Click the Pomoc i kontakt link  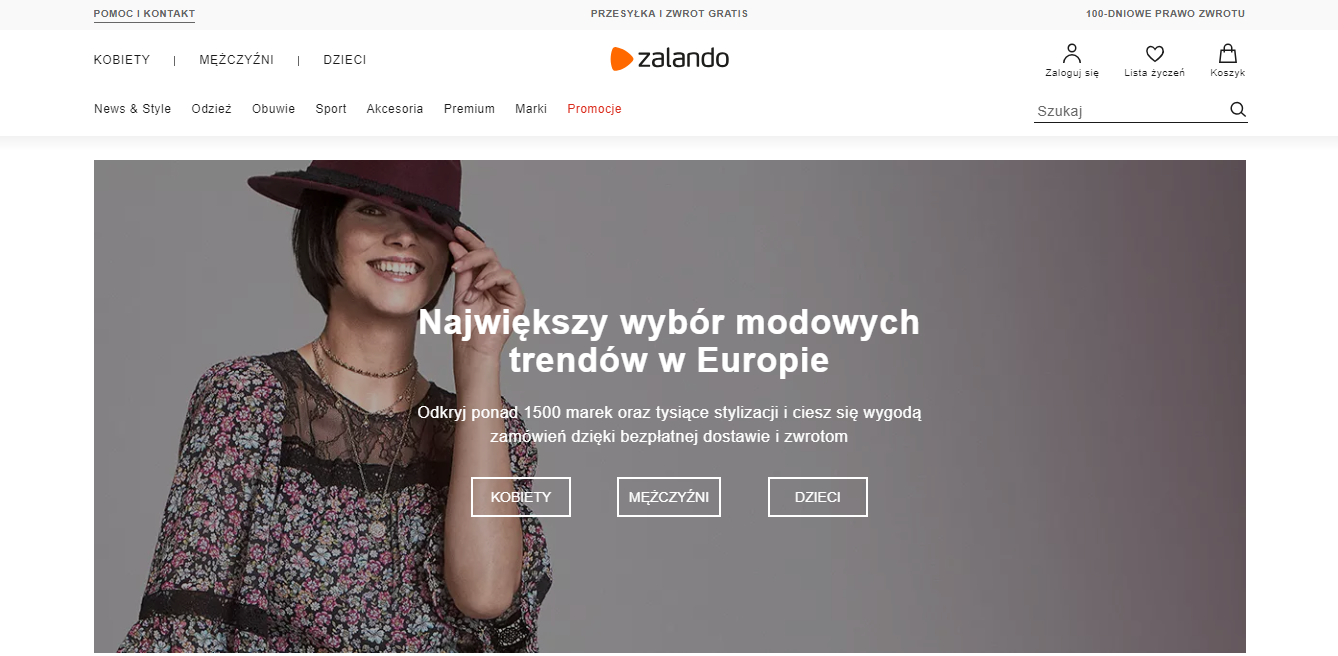click(x=144, y=14)
